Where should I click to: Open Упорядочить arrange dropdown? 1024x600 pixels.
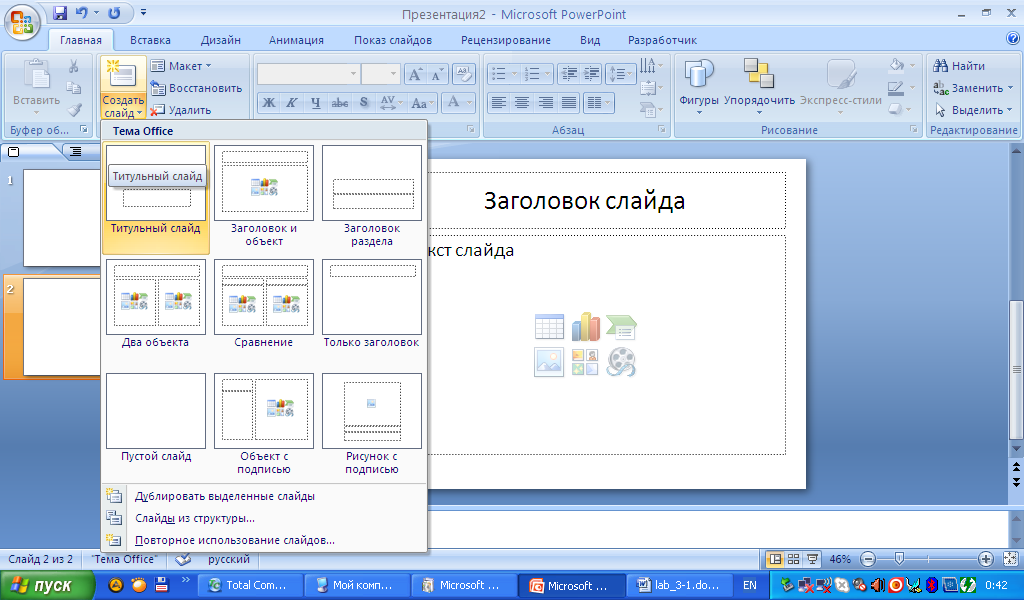click(x=759, y=87)
